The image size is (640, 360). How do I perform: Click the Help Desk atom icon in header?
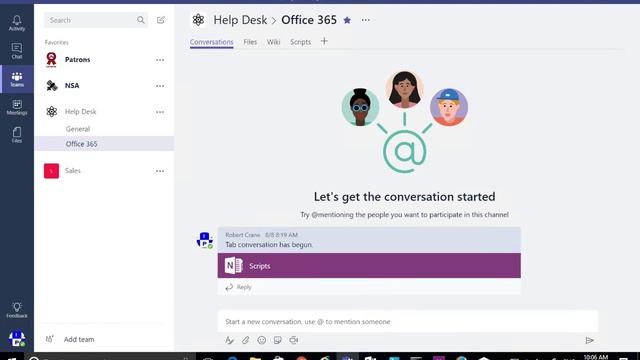pos(198,20)
